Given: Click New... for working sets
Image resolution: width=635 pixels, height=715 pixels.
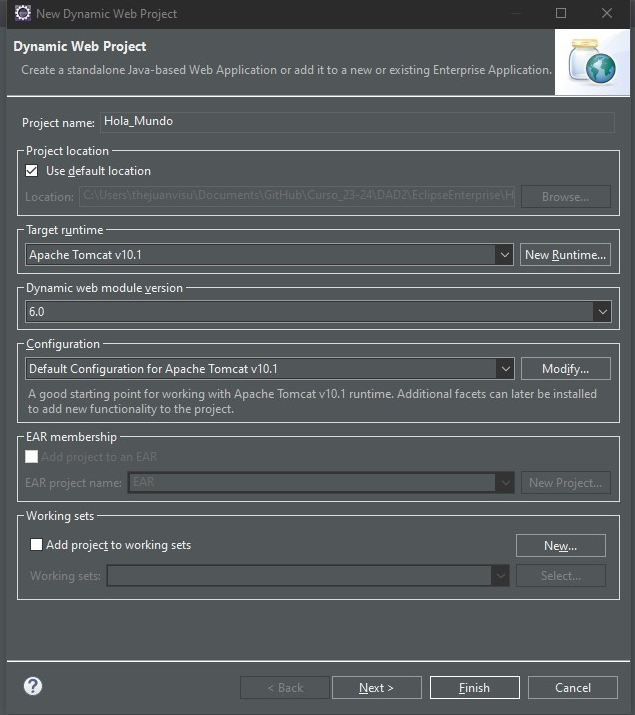Looking at the screenshot, I should pyautogui.click(x=560, y=545).
